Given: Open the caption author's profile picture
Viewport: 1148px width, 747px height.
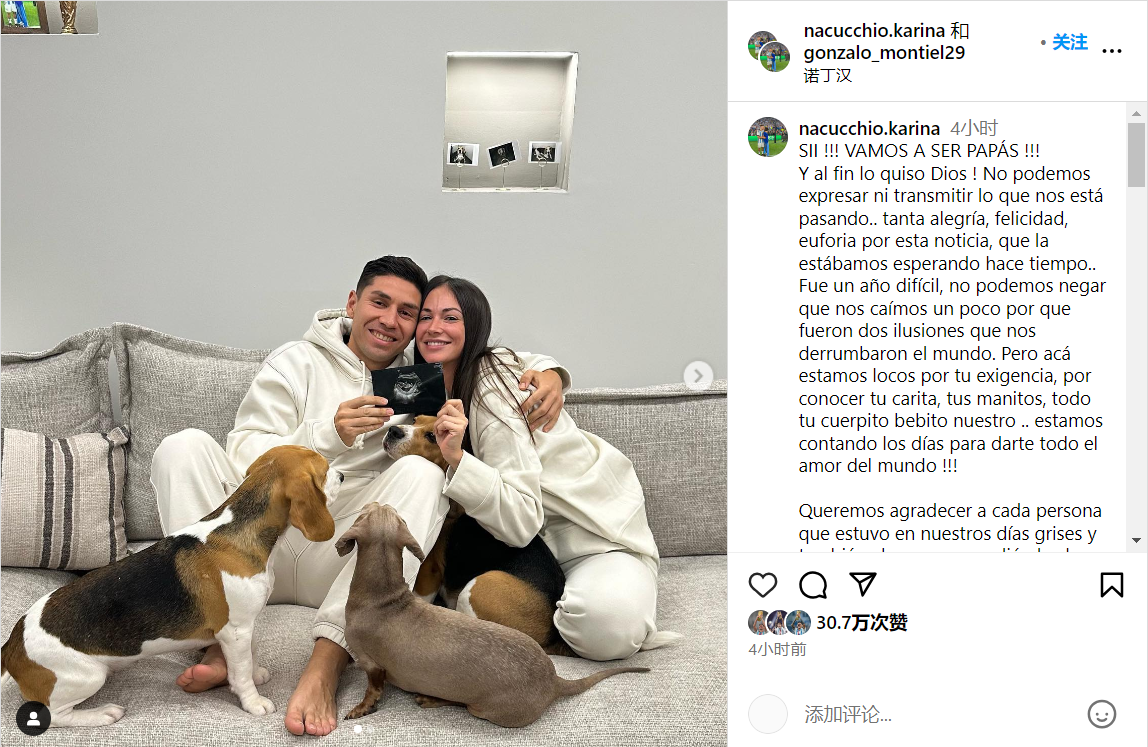Looking at the screenshot, I should point(767,137).
